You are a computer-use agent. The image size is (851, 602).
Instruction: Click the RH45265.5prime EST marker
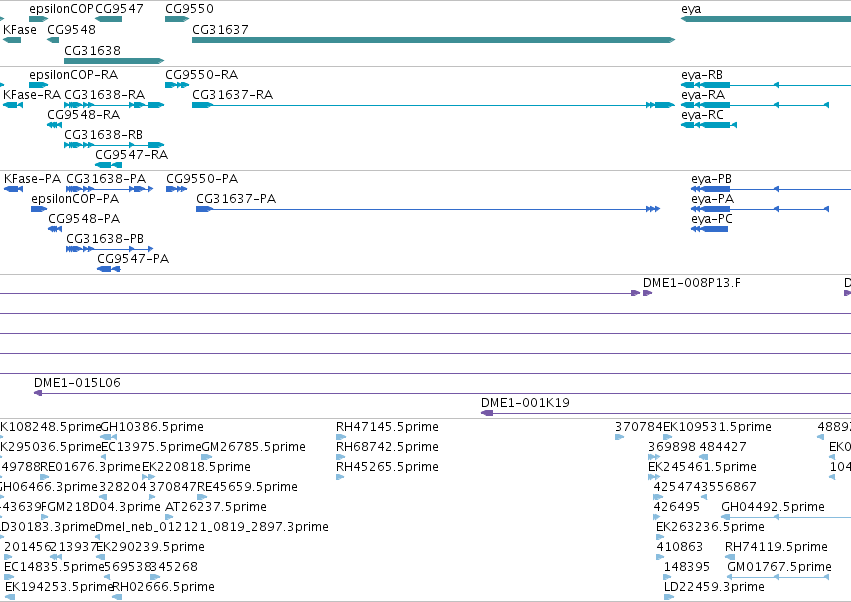[x=340, y=477]
